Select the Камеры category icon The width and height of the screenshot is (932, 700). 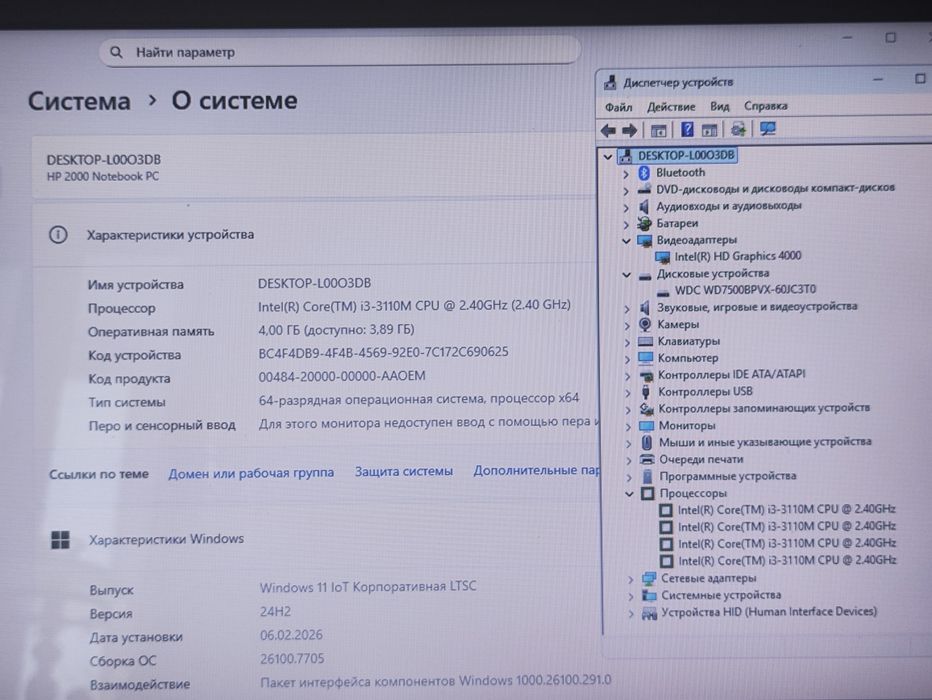(645, 324)
